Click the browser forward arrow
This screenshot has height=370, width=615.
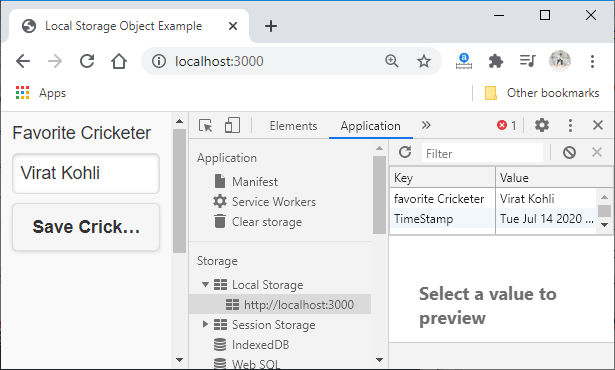55,61
